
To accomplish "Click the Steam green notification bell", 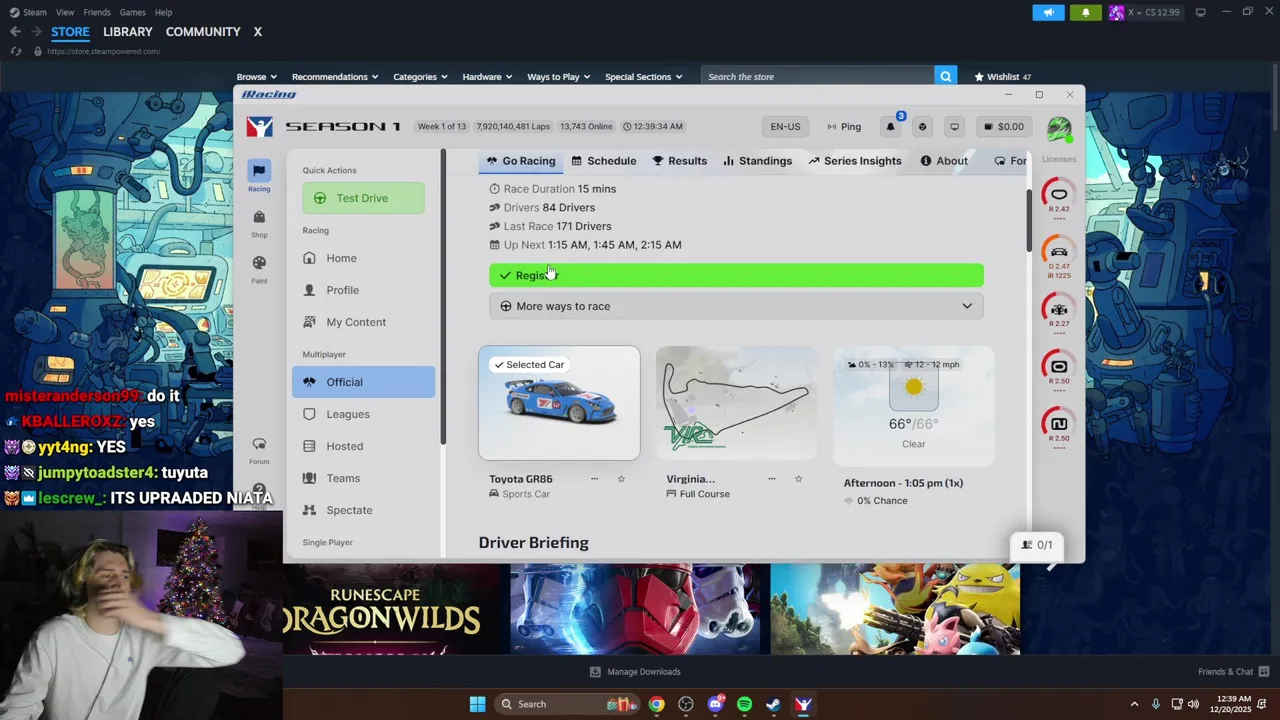I will (x=1086, y=12).
